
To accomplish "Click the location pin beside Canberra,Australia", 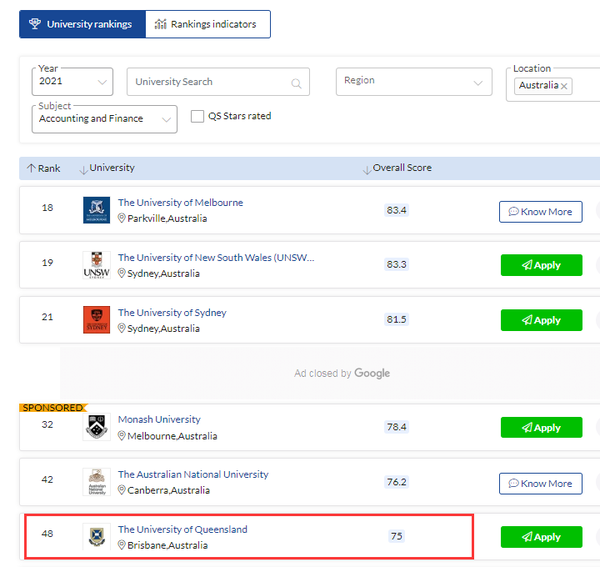I will pyautogui.click(x=121, y=490).
